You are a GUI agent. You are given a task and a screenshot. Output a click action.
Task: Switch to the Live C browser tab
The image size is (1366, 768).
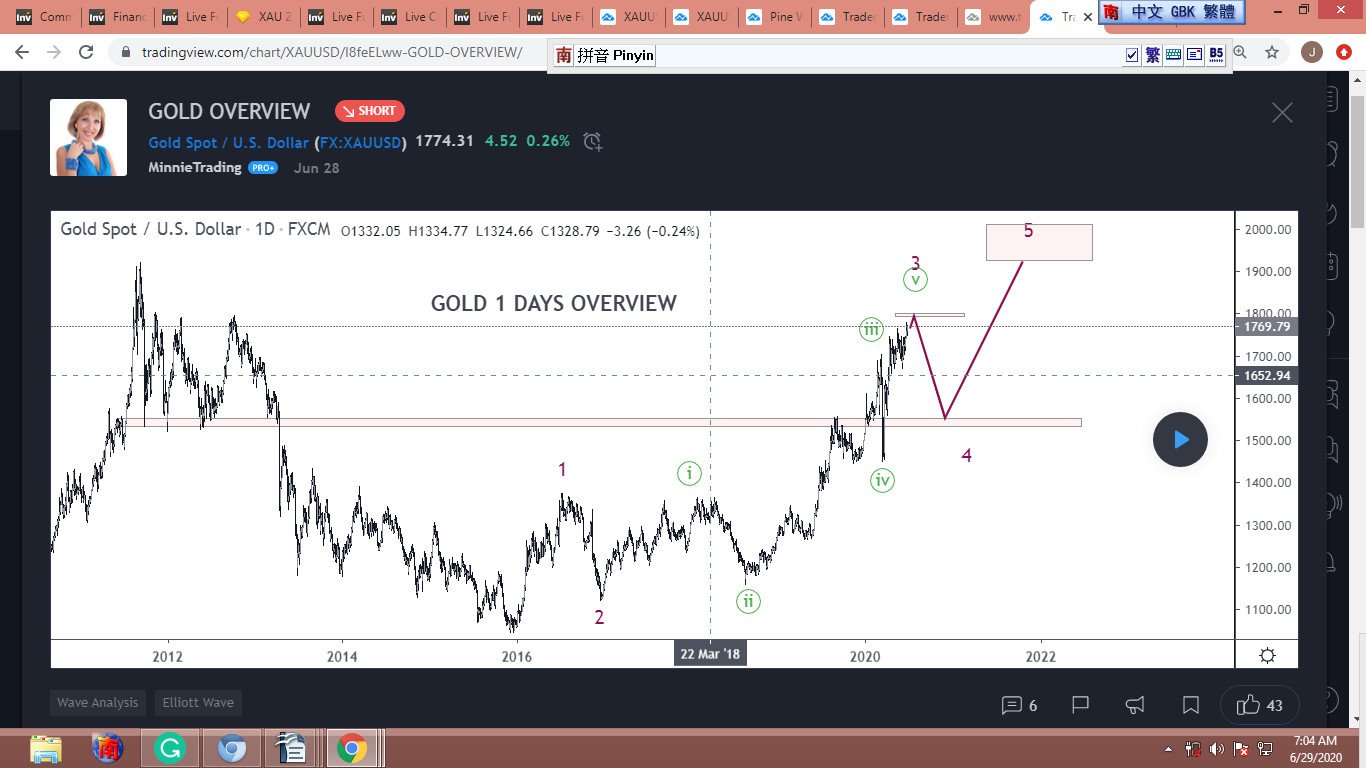[x=408, y=17]
